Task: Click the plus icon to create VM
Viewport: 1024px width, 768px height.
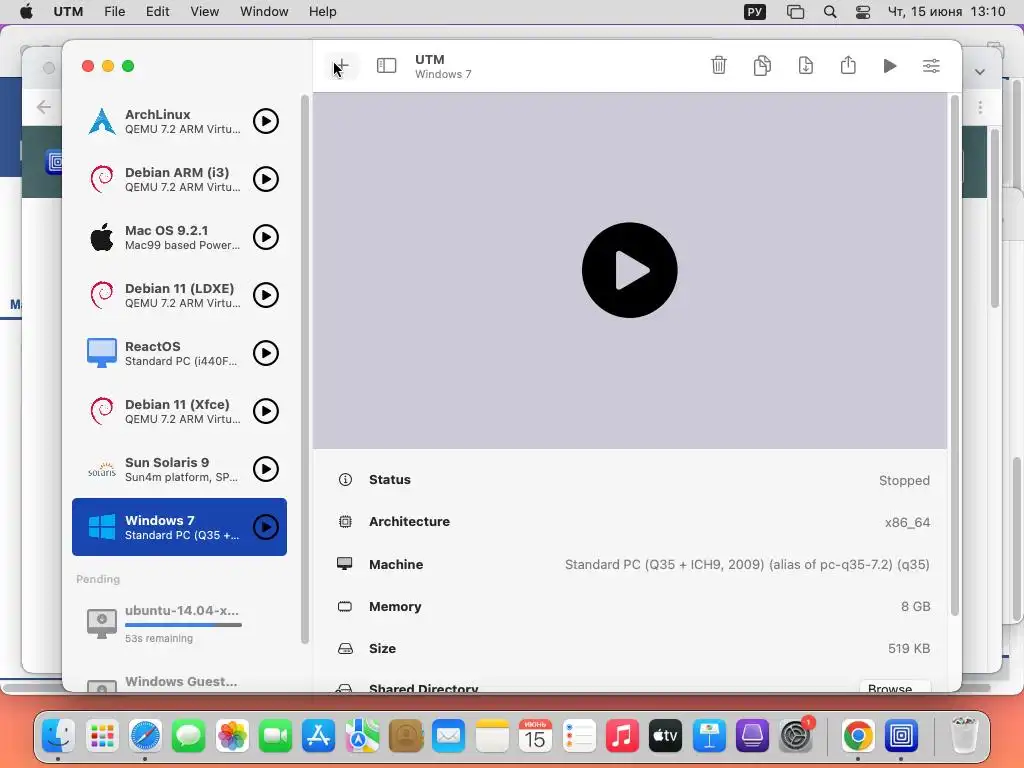Action: pos(342,66)
